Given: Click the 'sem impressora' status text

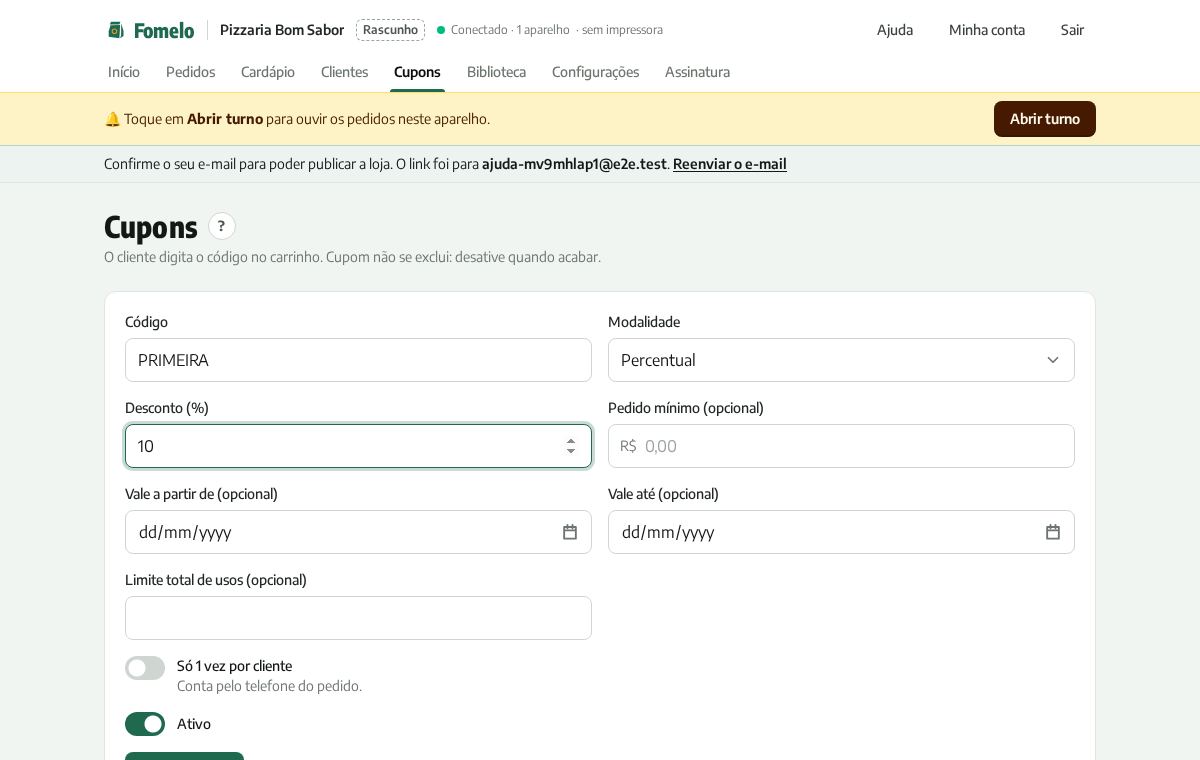Looking at the screenshot, I should [x=622, y=30].
